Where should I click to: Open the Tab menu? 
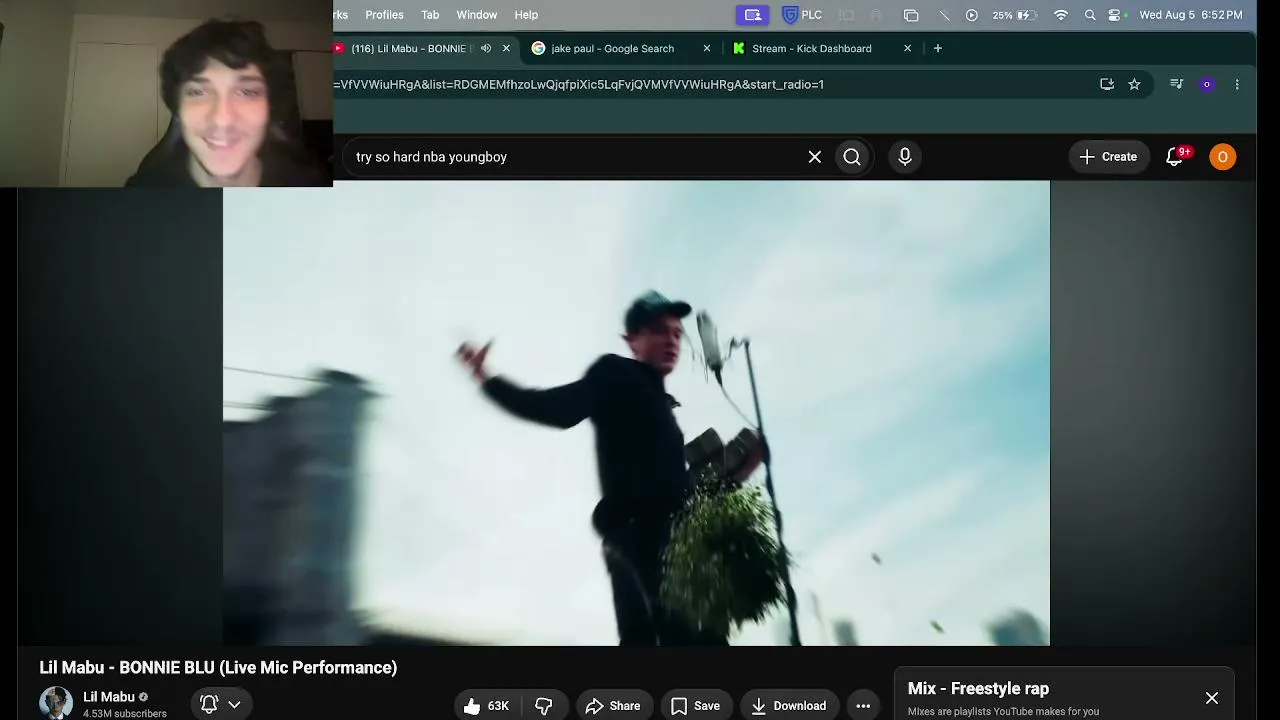(x=430, y=15)
